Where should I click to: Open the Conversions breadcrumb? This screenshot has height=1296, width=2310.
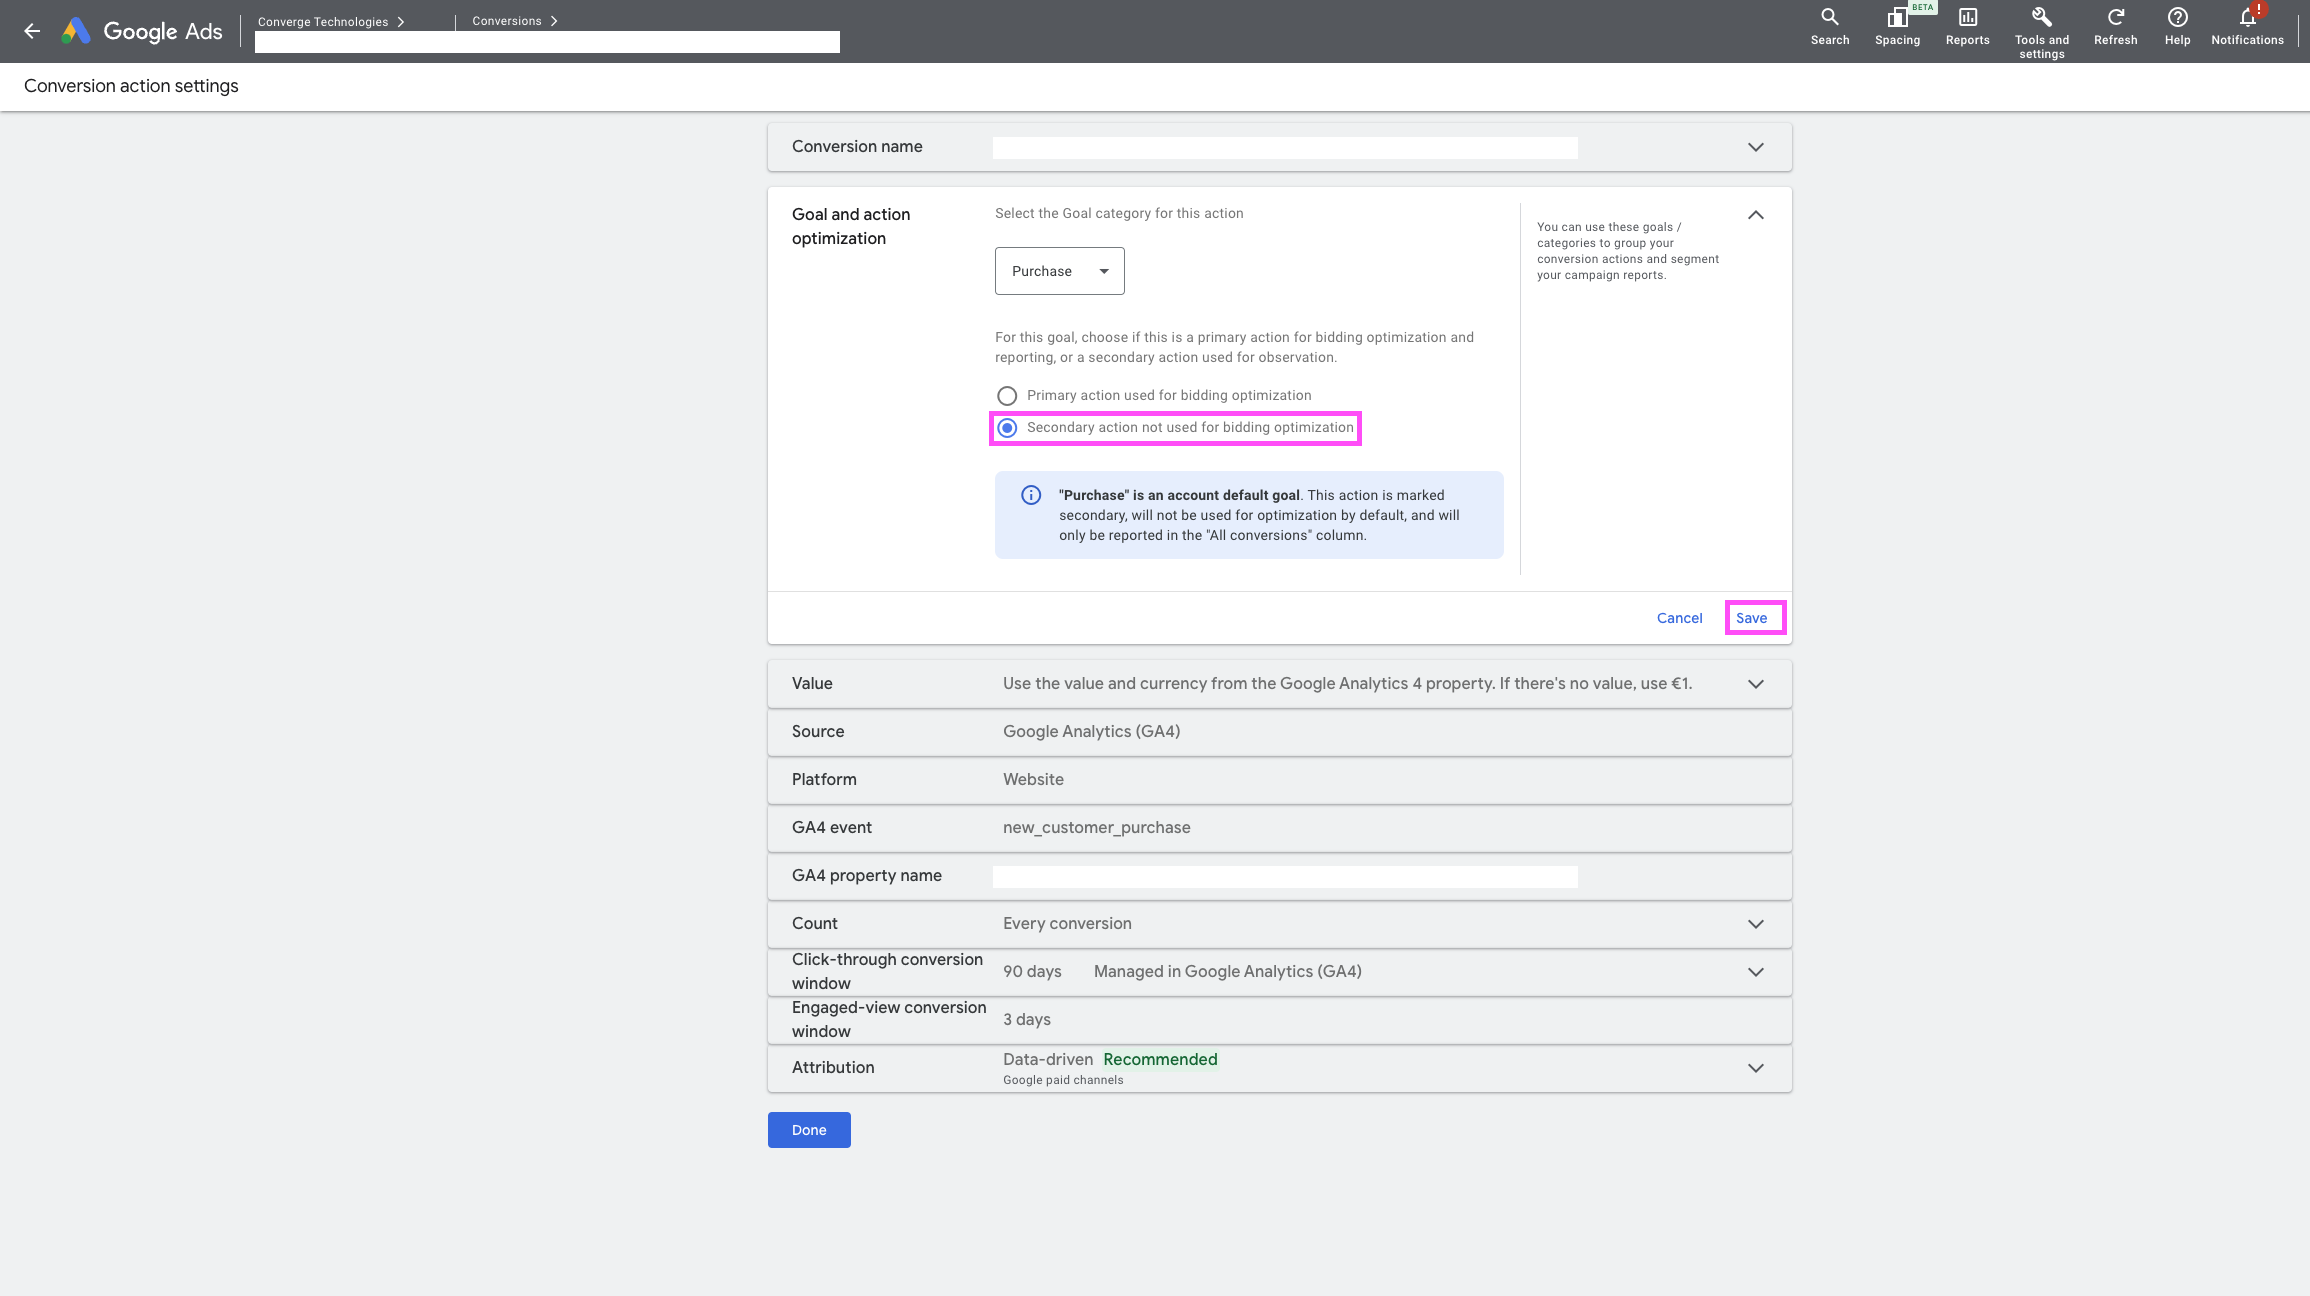pyautogui.click(x=507, y=21)
